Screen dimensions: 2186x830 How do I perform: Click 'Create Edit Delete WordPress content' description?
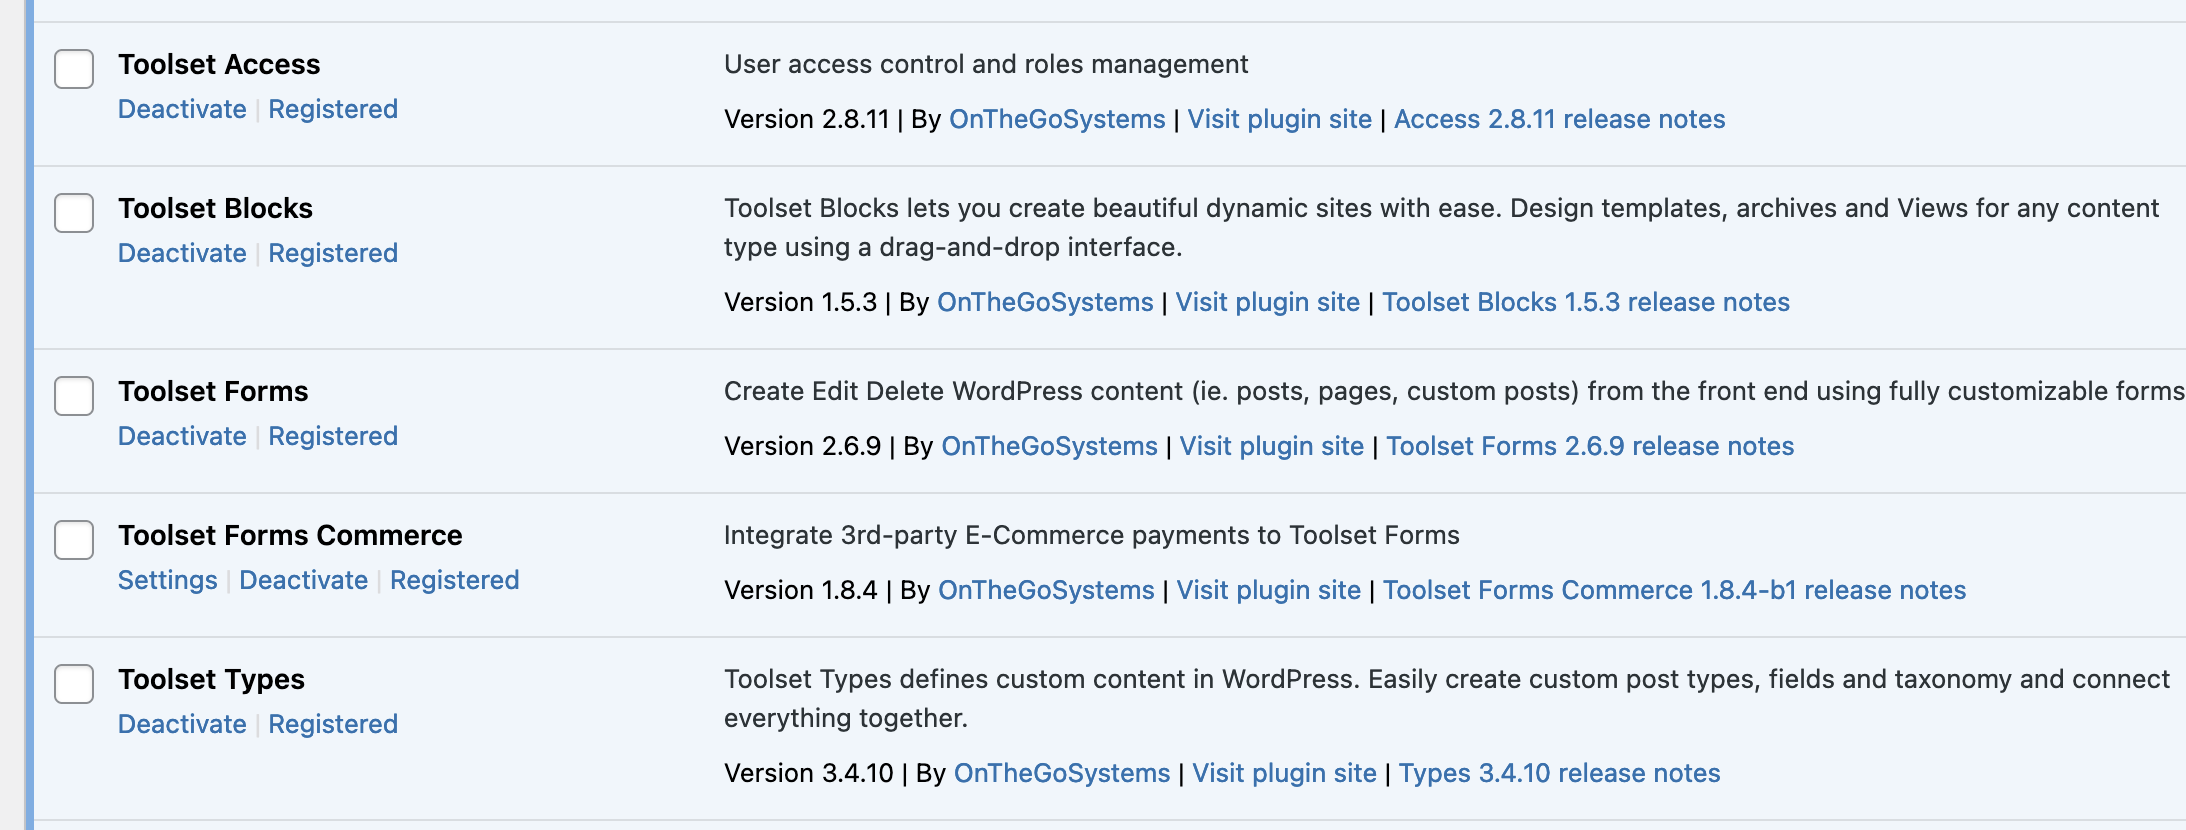[x=1454, y=391]
